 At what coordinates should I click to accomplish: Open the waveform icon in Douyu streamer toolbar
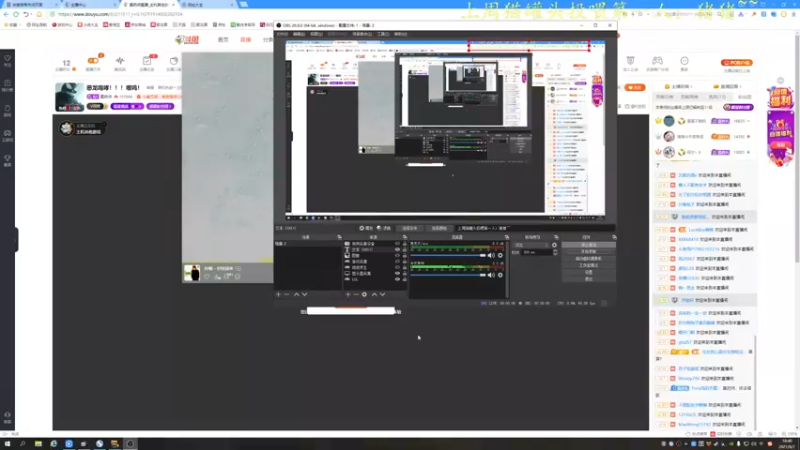[120, 63]
